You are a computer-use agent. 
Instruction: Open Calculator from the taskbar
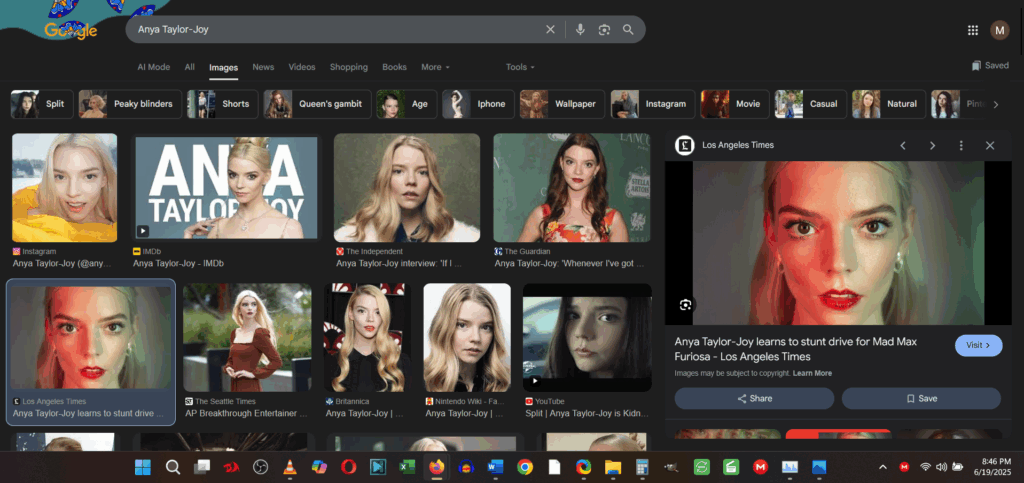pyautogui.click(x=642, y=467)
